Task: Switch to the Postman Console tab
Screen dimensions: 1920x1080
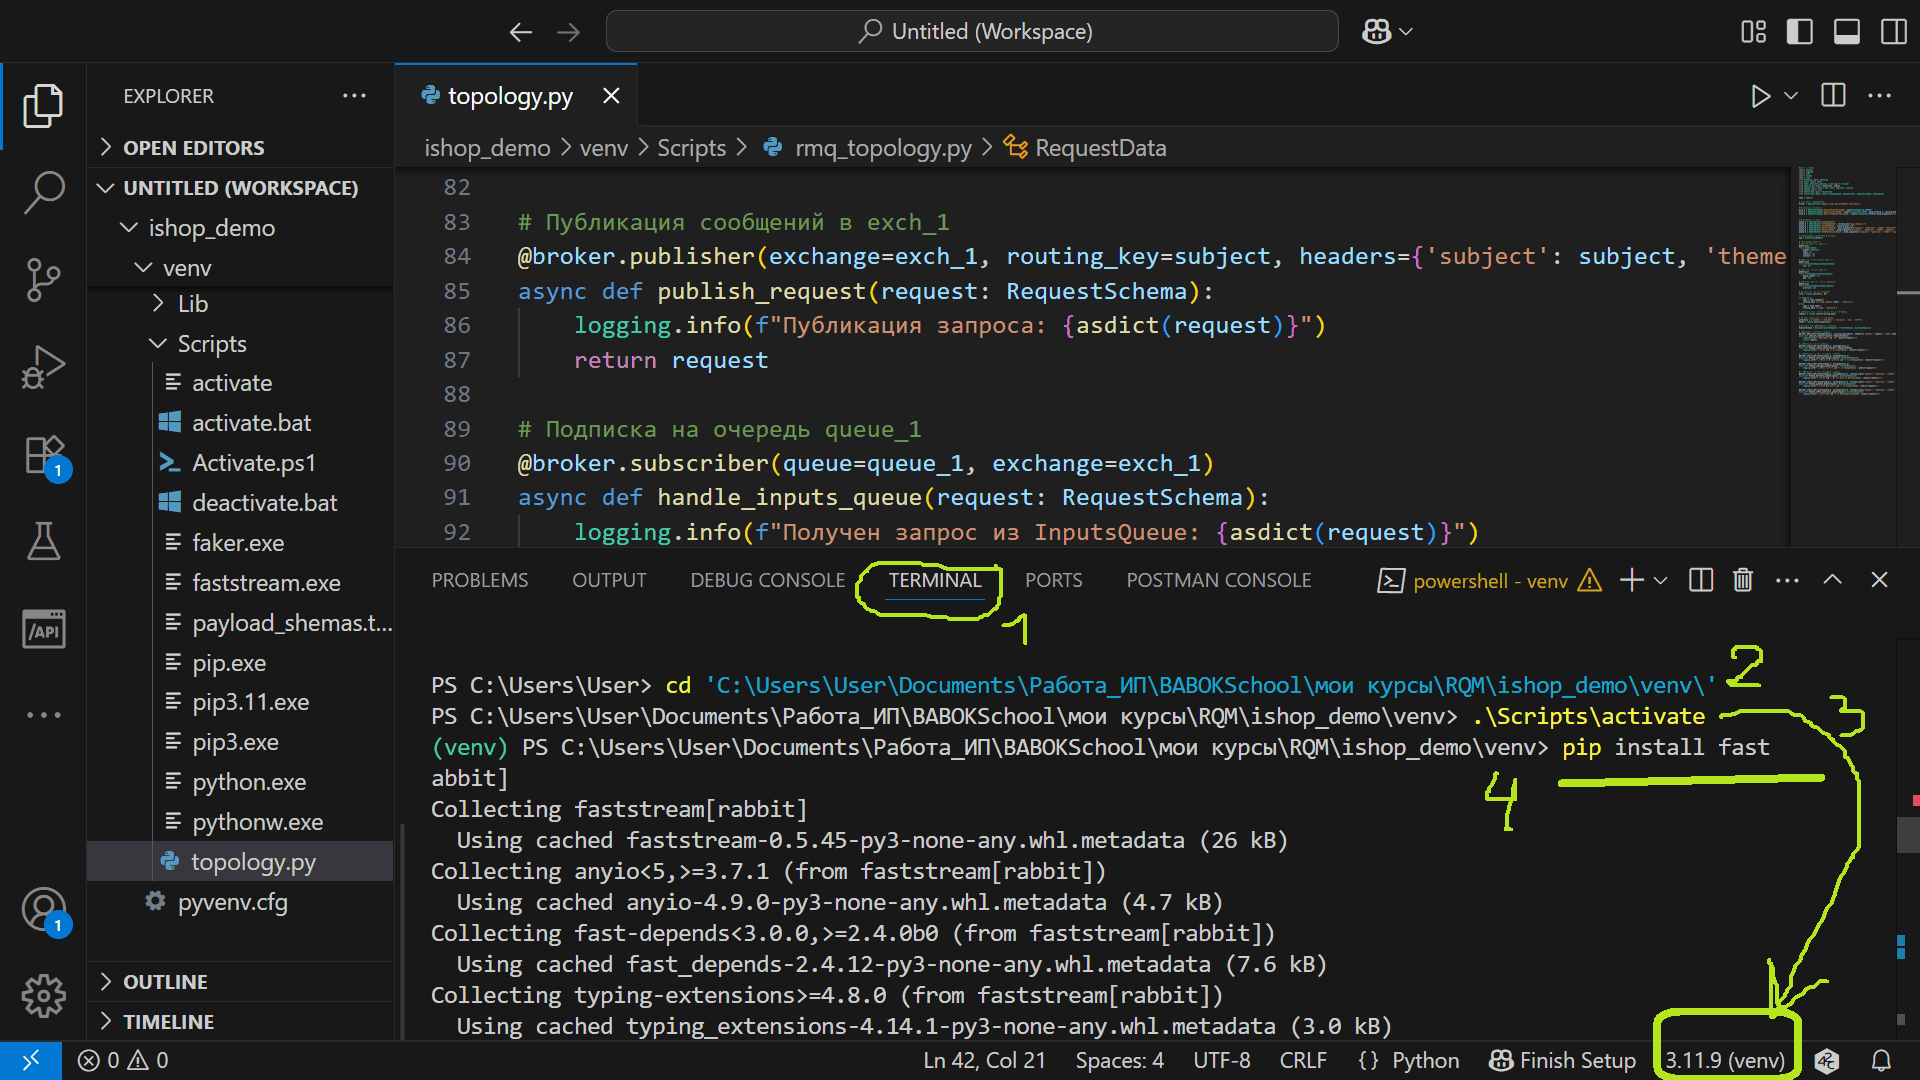Action: tap(1218, 580)
